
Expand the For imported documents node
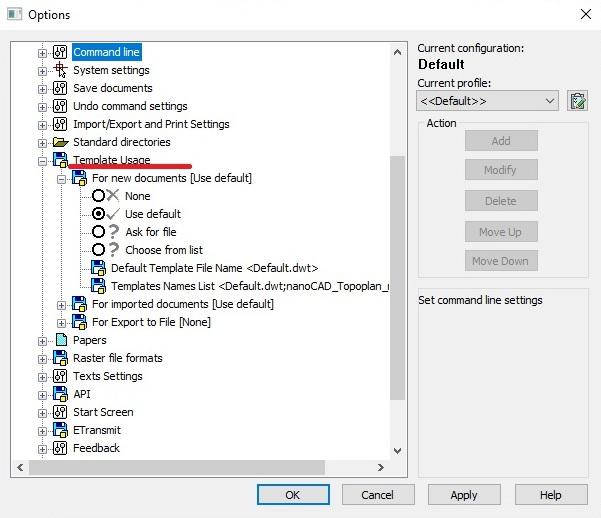61,304
